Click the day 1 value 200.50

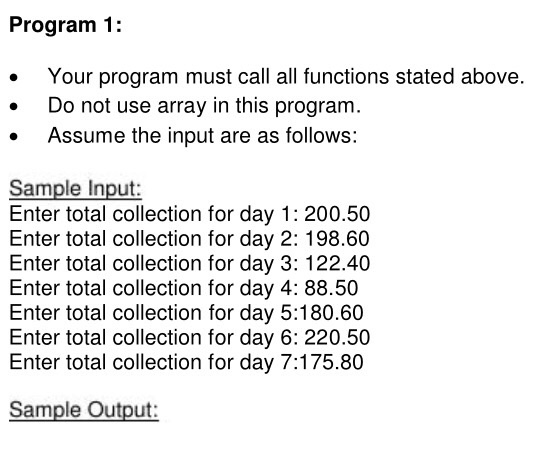[x=337, y=214]
